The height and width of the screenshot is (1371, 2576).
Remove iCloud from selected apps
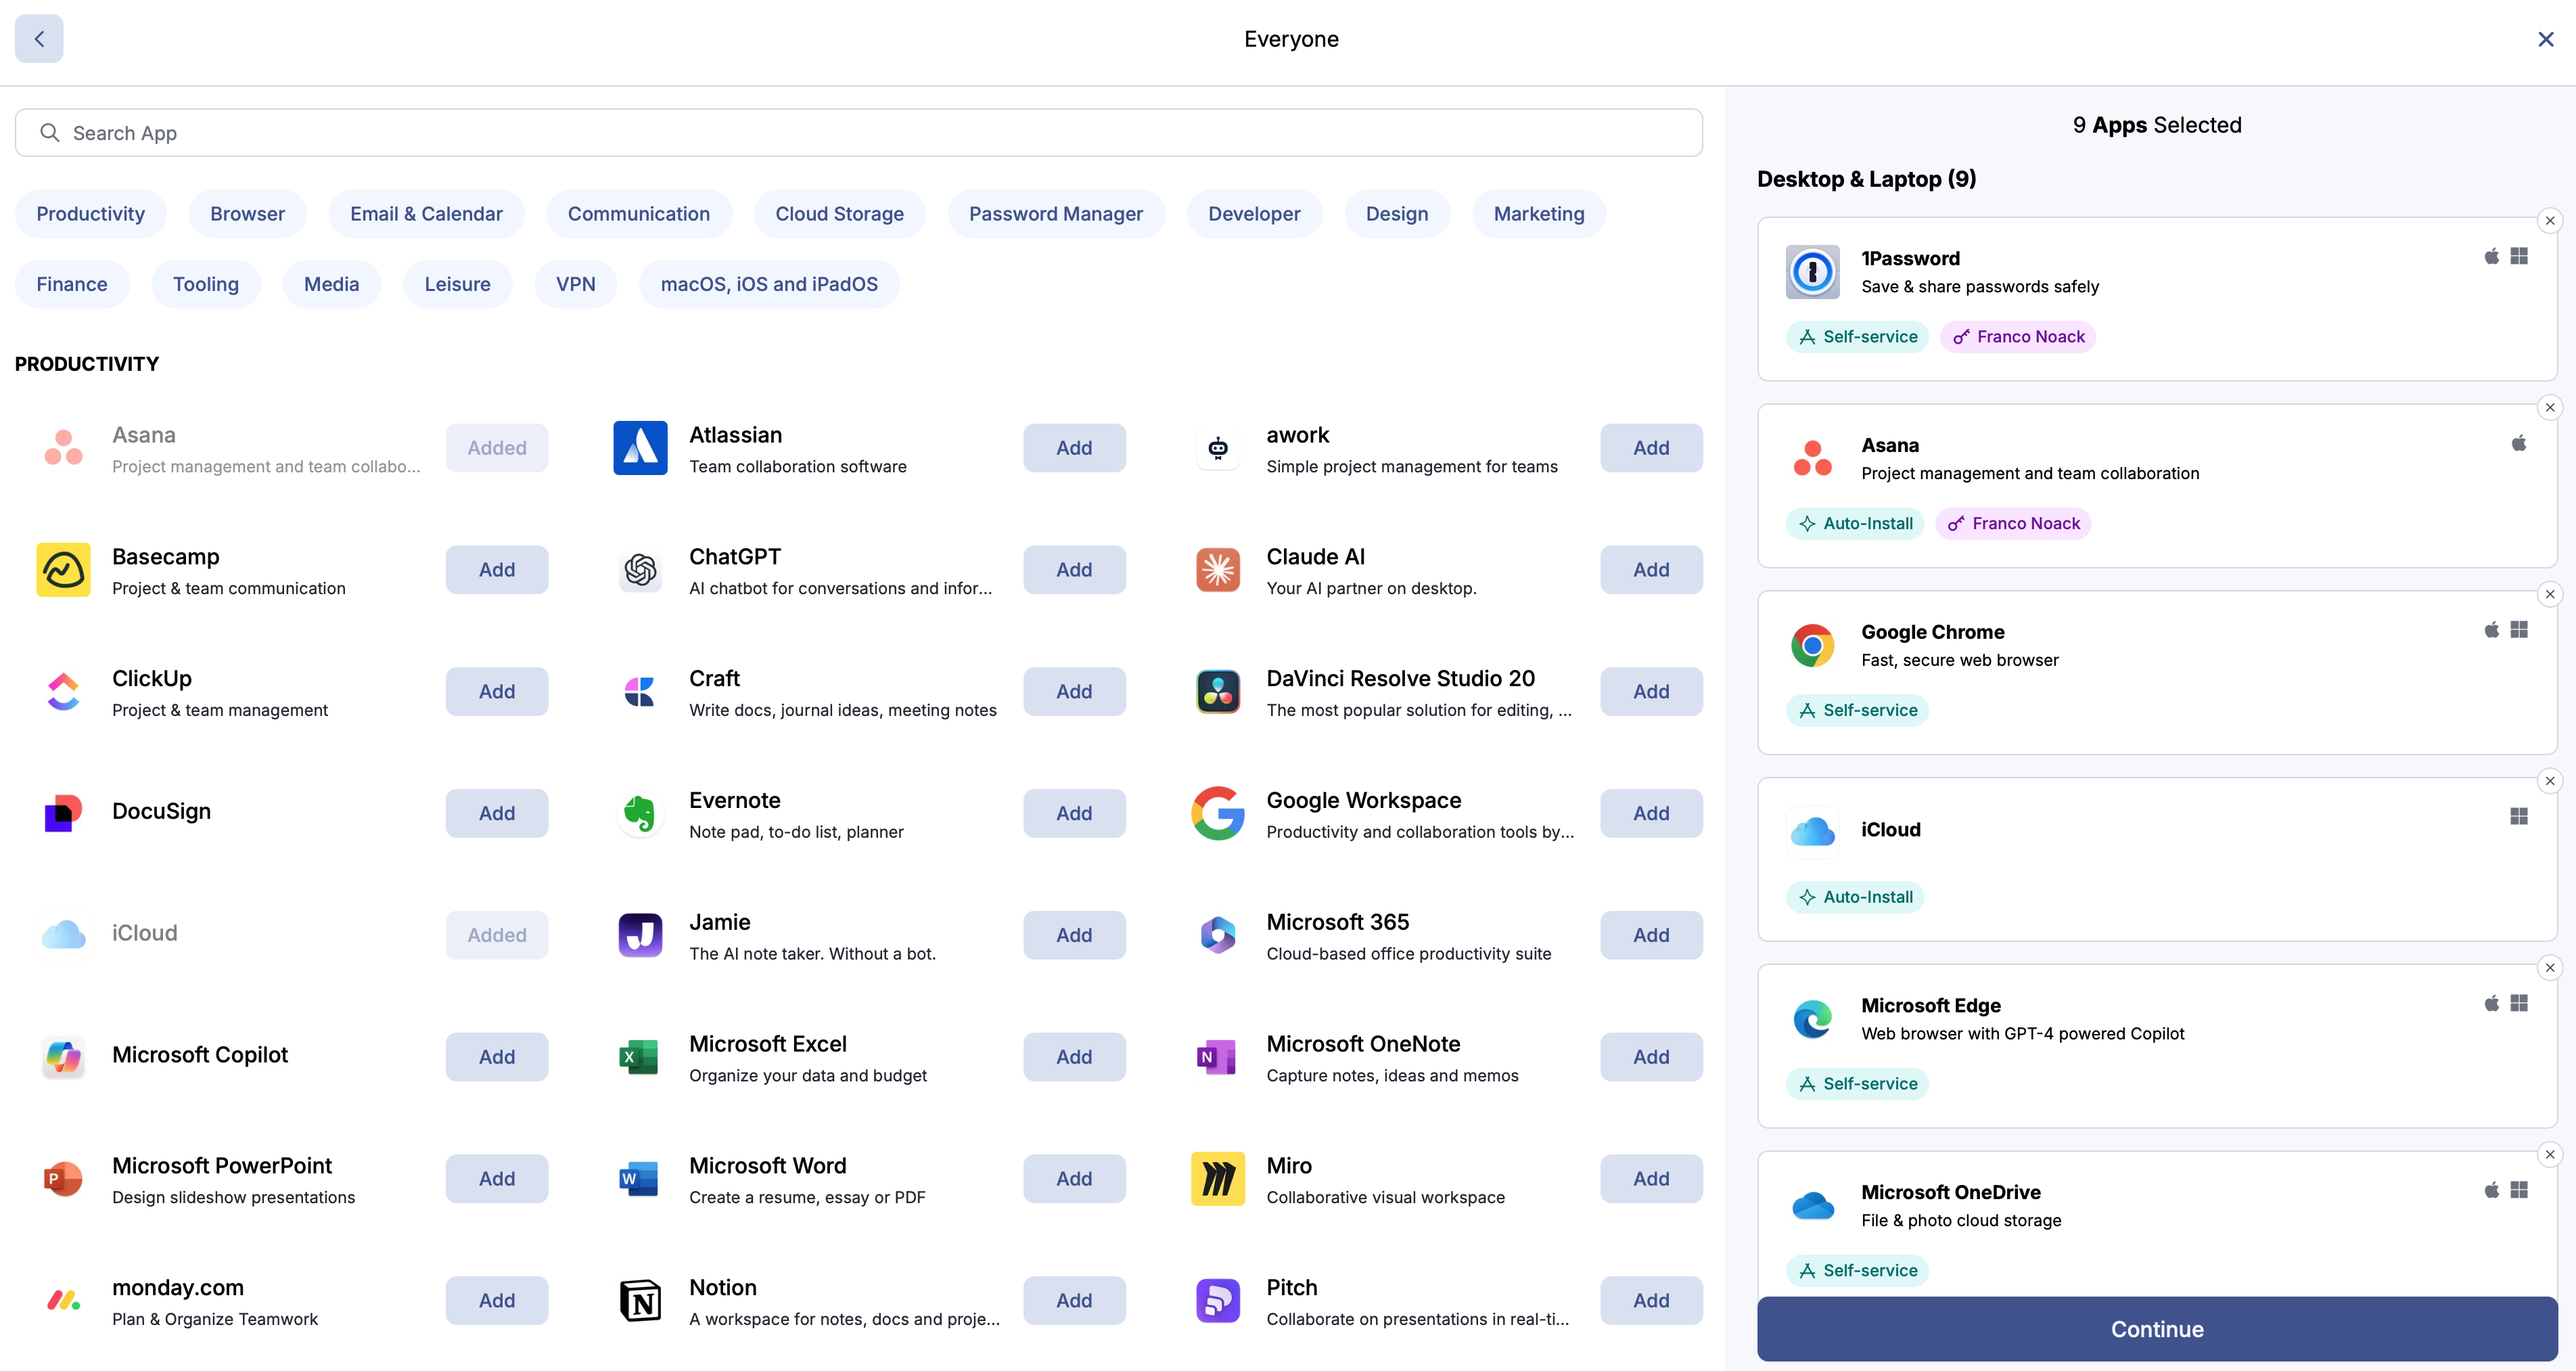click(x=2549, y=781)
